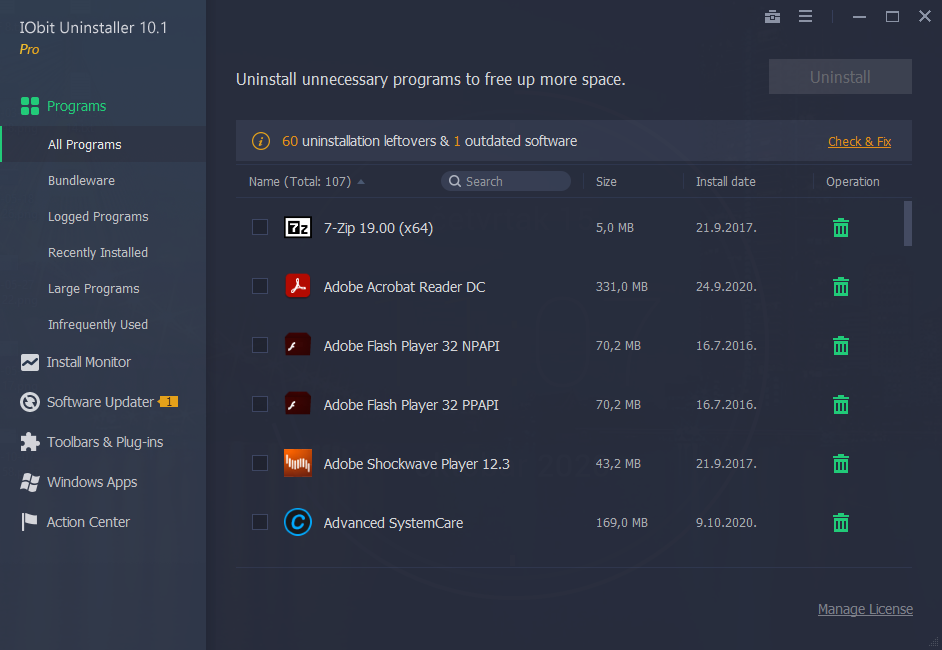Show Logged Programs
This screenshot has width=942, height=650.
point(98,216)
